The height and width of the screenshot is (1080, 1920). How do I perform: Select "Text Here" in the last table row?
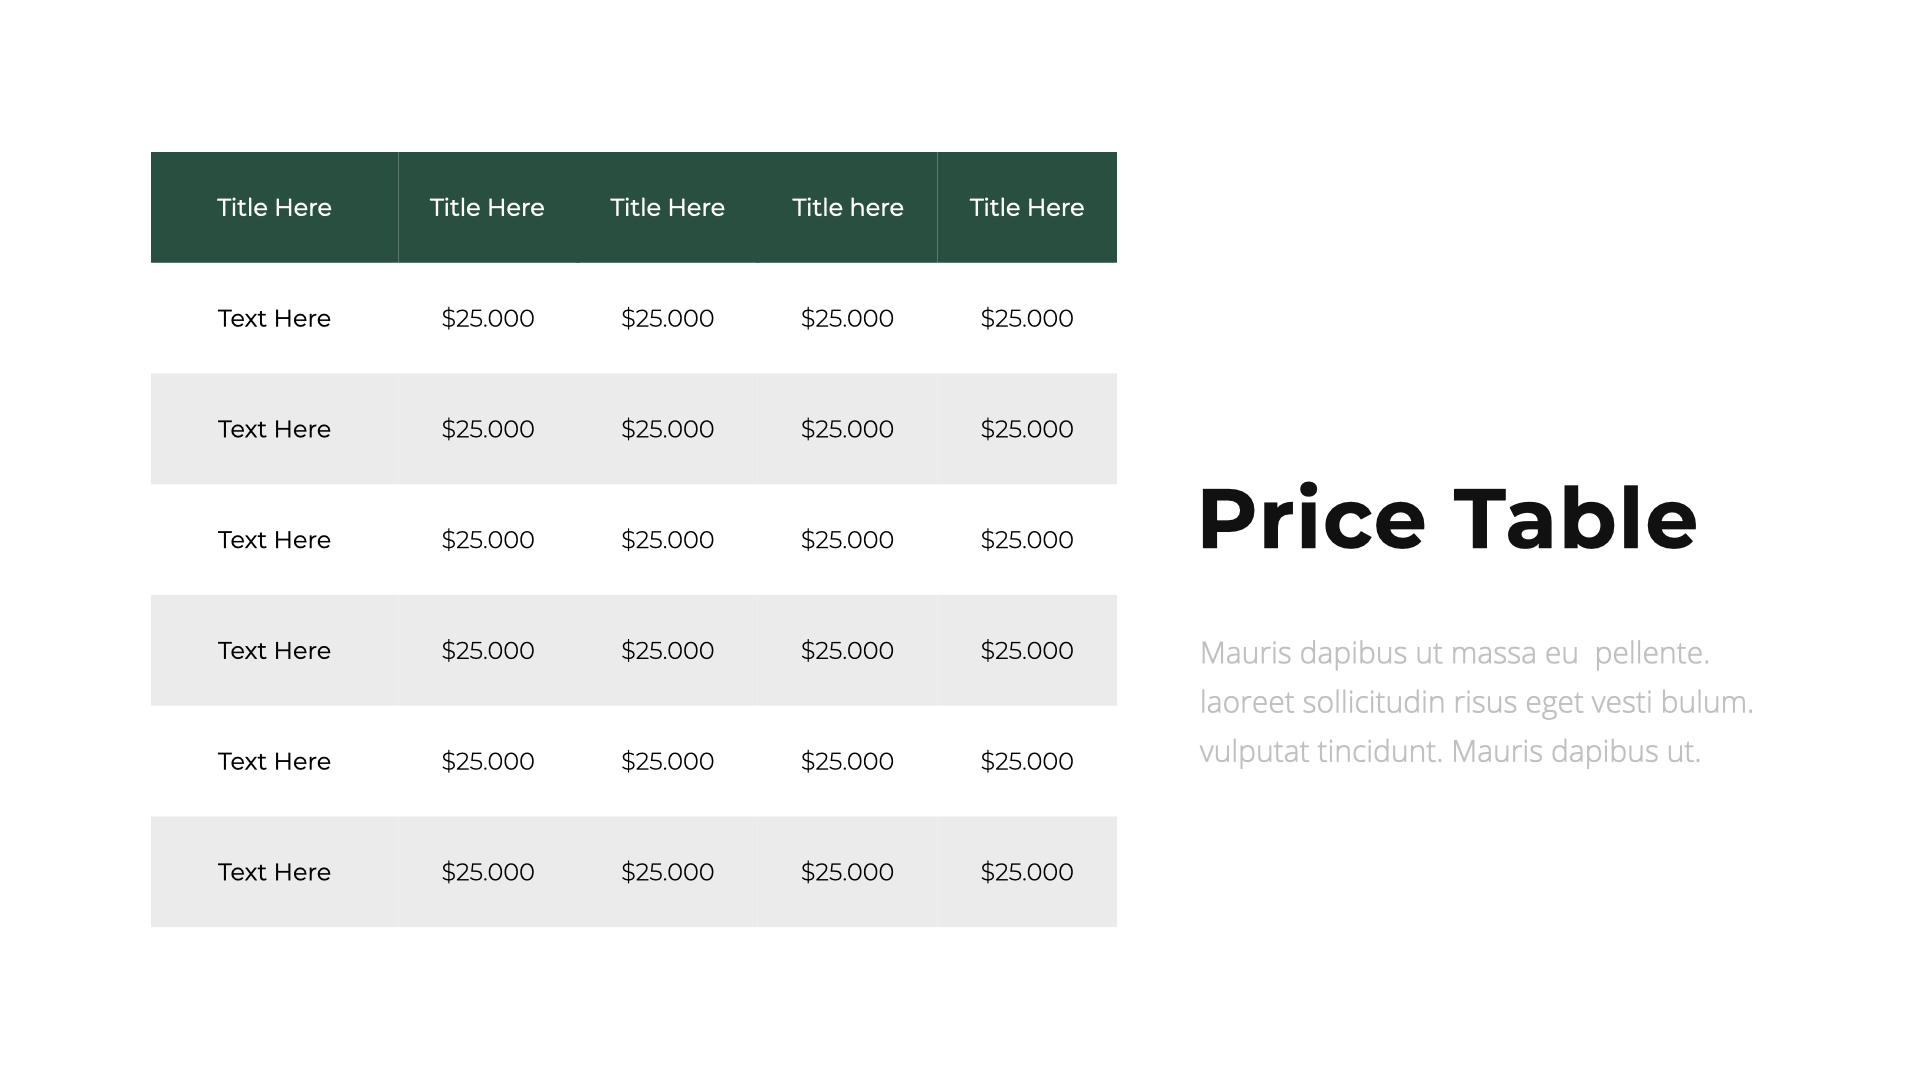pyautogui.click(x=274, y=872)
